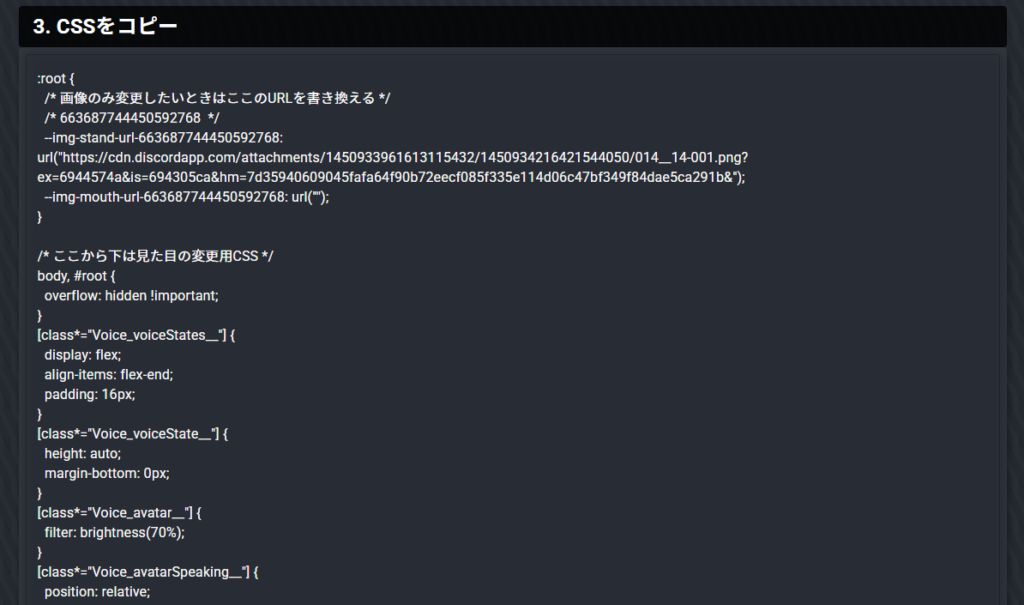Click the "body, #root {" selector line
This screenshot has width=1024, height=605.
coord(77,276)
